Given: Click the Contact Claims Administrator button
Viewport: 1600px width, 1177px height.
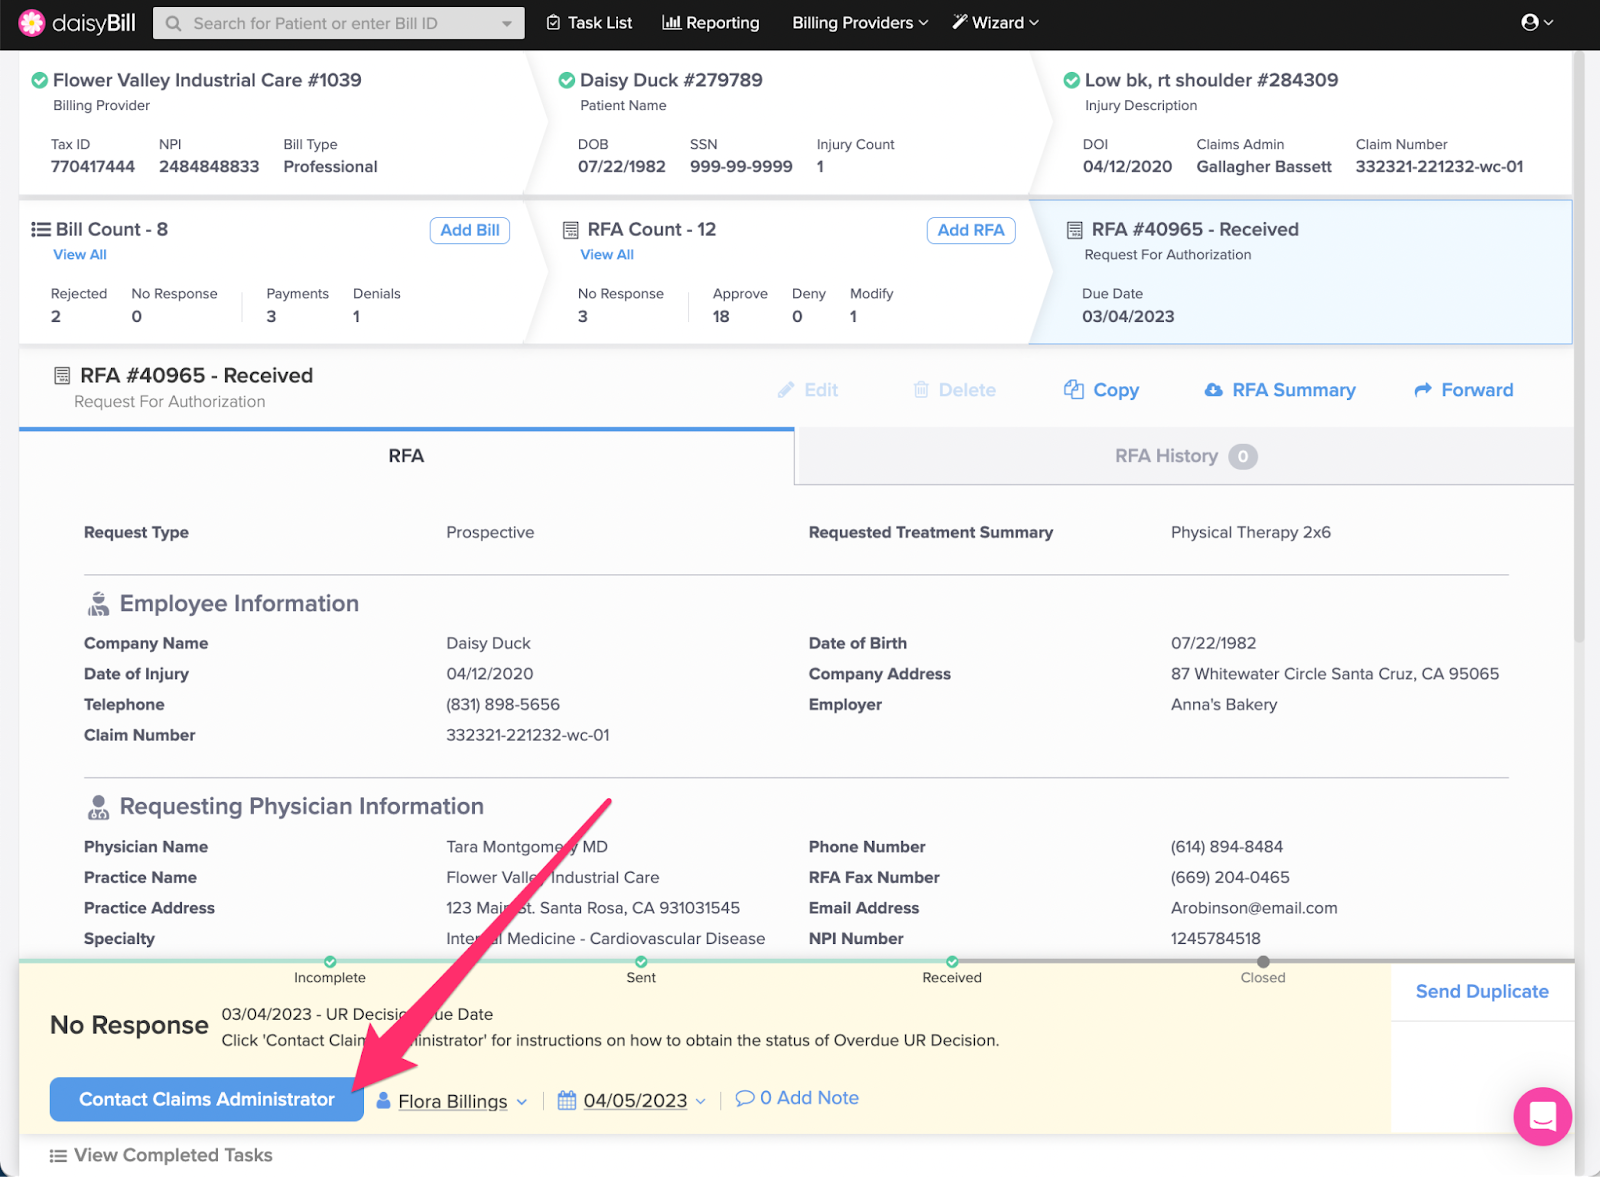Looking at the screenshot, I should [x=207, y=1099].
